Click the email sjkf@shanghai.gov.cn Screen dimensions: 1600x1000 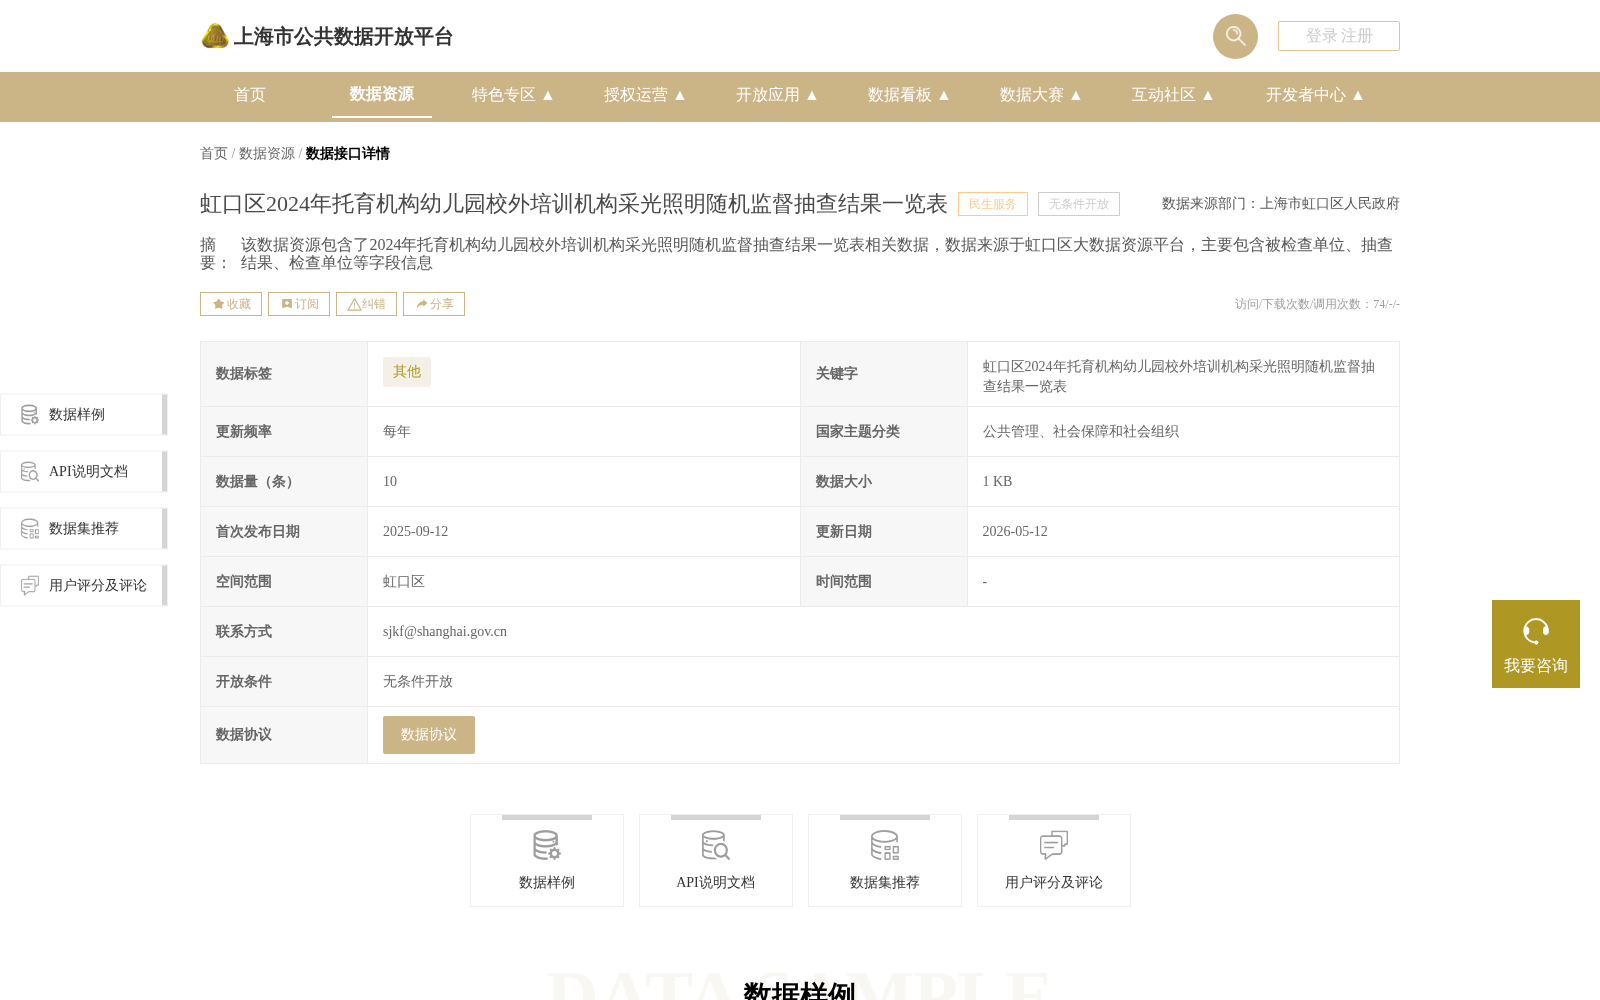click(445, 632)
